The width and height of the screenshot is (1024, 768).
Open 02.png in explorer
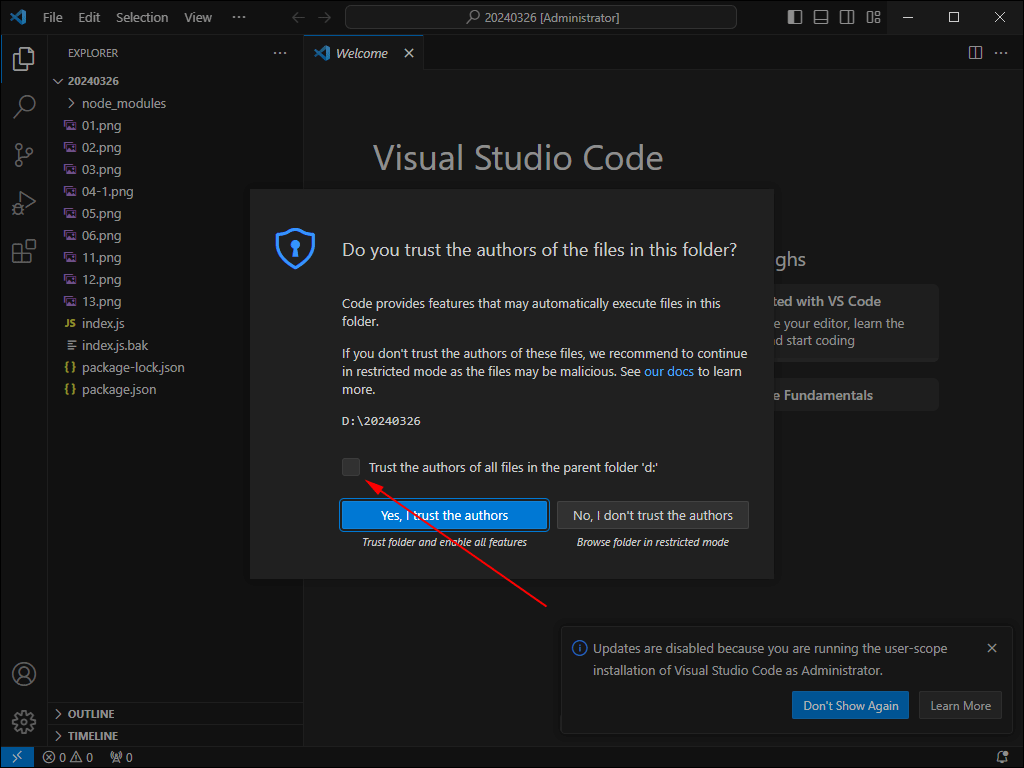[175, 148]
